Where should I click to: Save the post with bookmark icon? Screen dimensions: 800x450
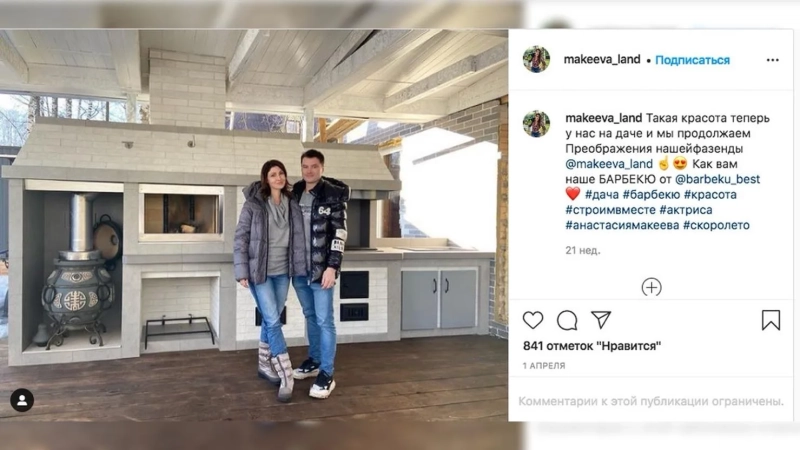click(x=770, y=320)
